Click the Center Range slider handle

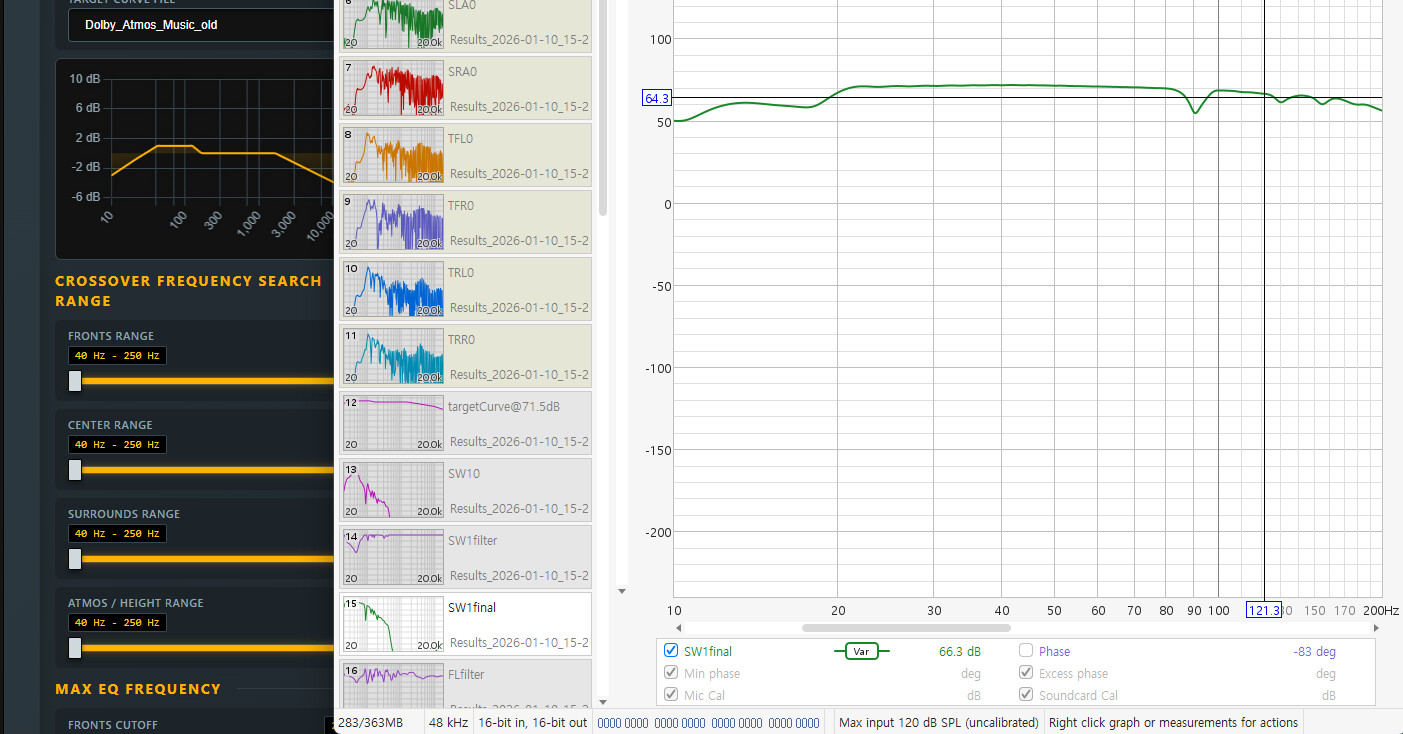point(75,470)
